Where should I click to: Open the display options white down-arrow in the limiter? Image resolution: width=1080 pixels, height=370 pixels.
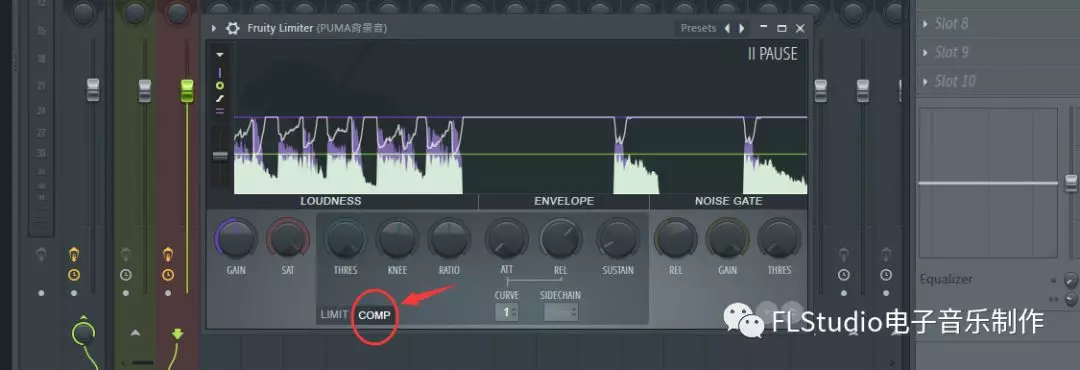click(220, 54)
